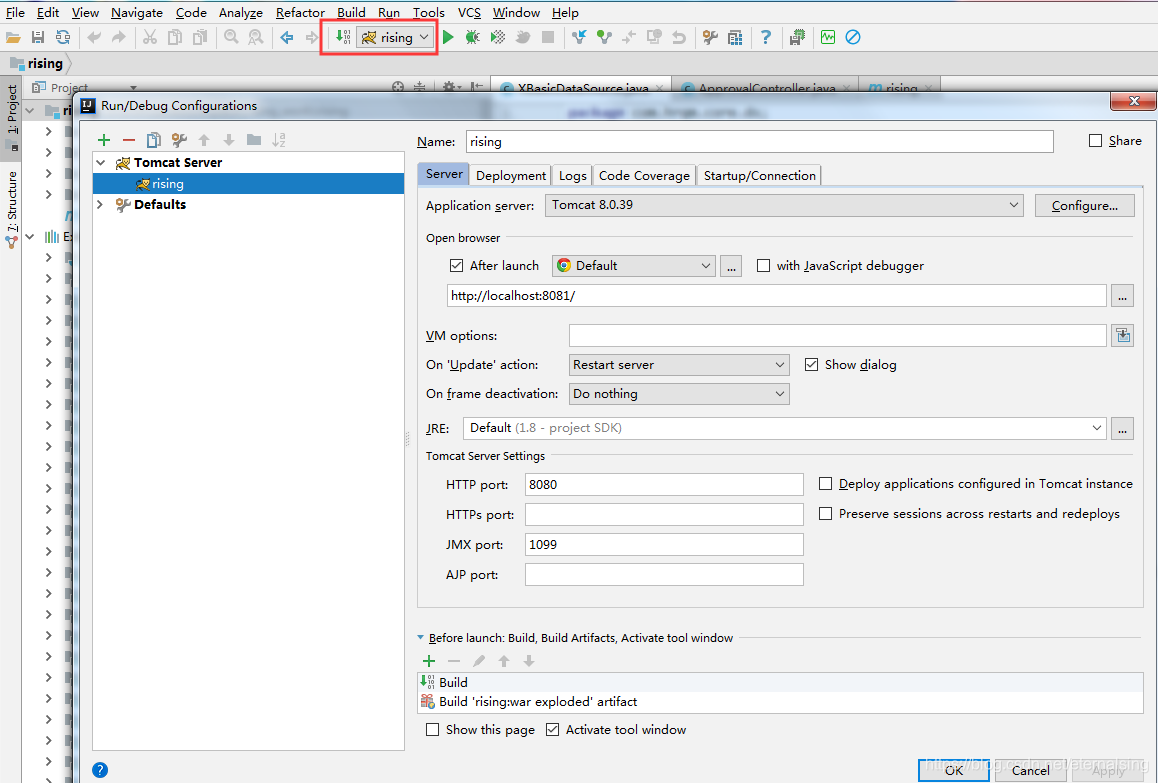Click the Cut scissors icon

(150, 37)
